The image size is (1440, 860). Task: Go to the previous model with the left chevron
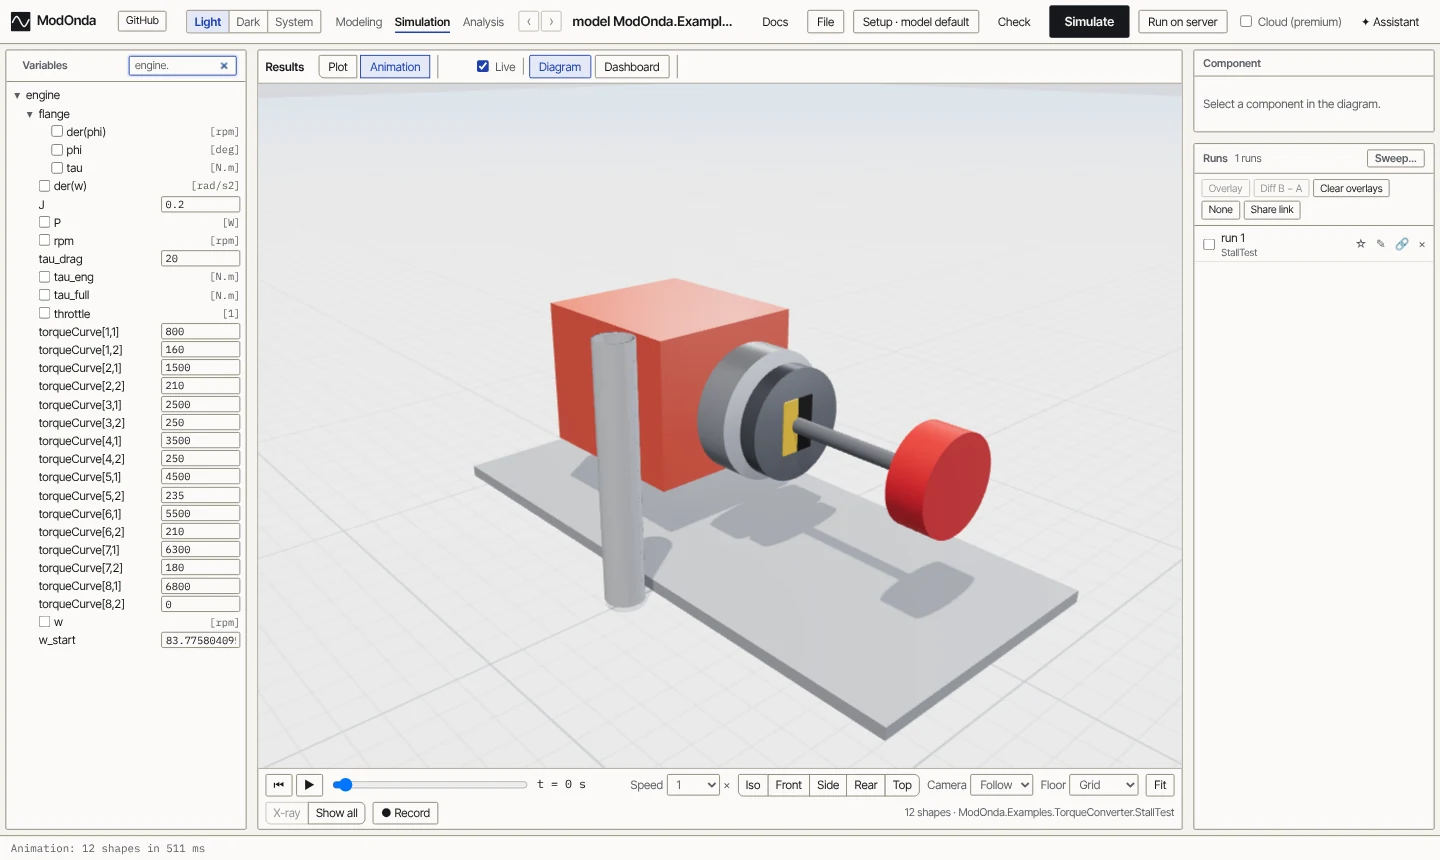pyautogui.click(x=529, y=21)
